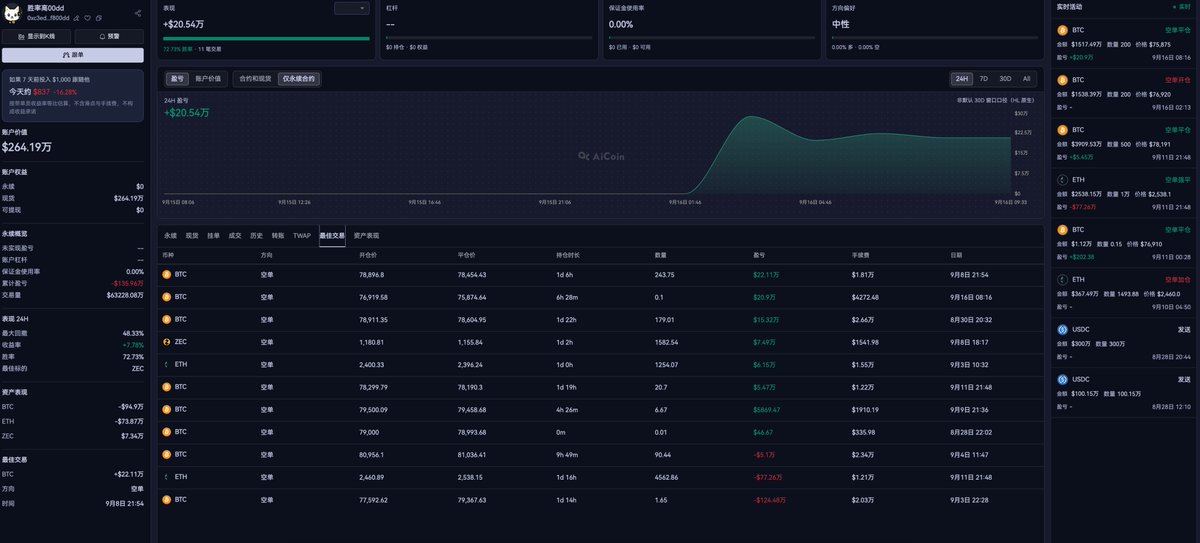Click the BTC icon in the $3909.53万 activity
The width and height of the screenshot is (1200, 543).
[1063, 130]
